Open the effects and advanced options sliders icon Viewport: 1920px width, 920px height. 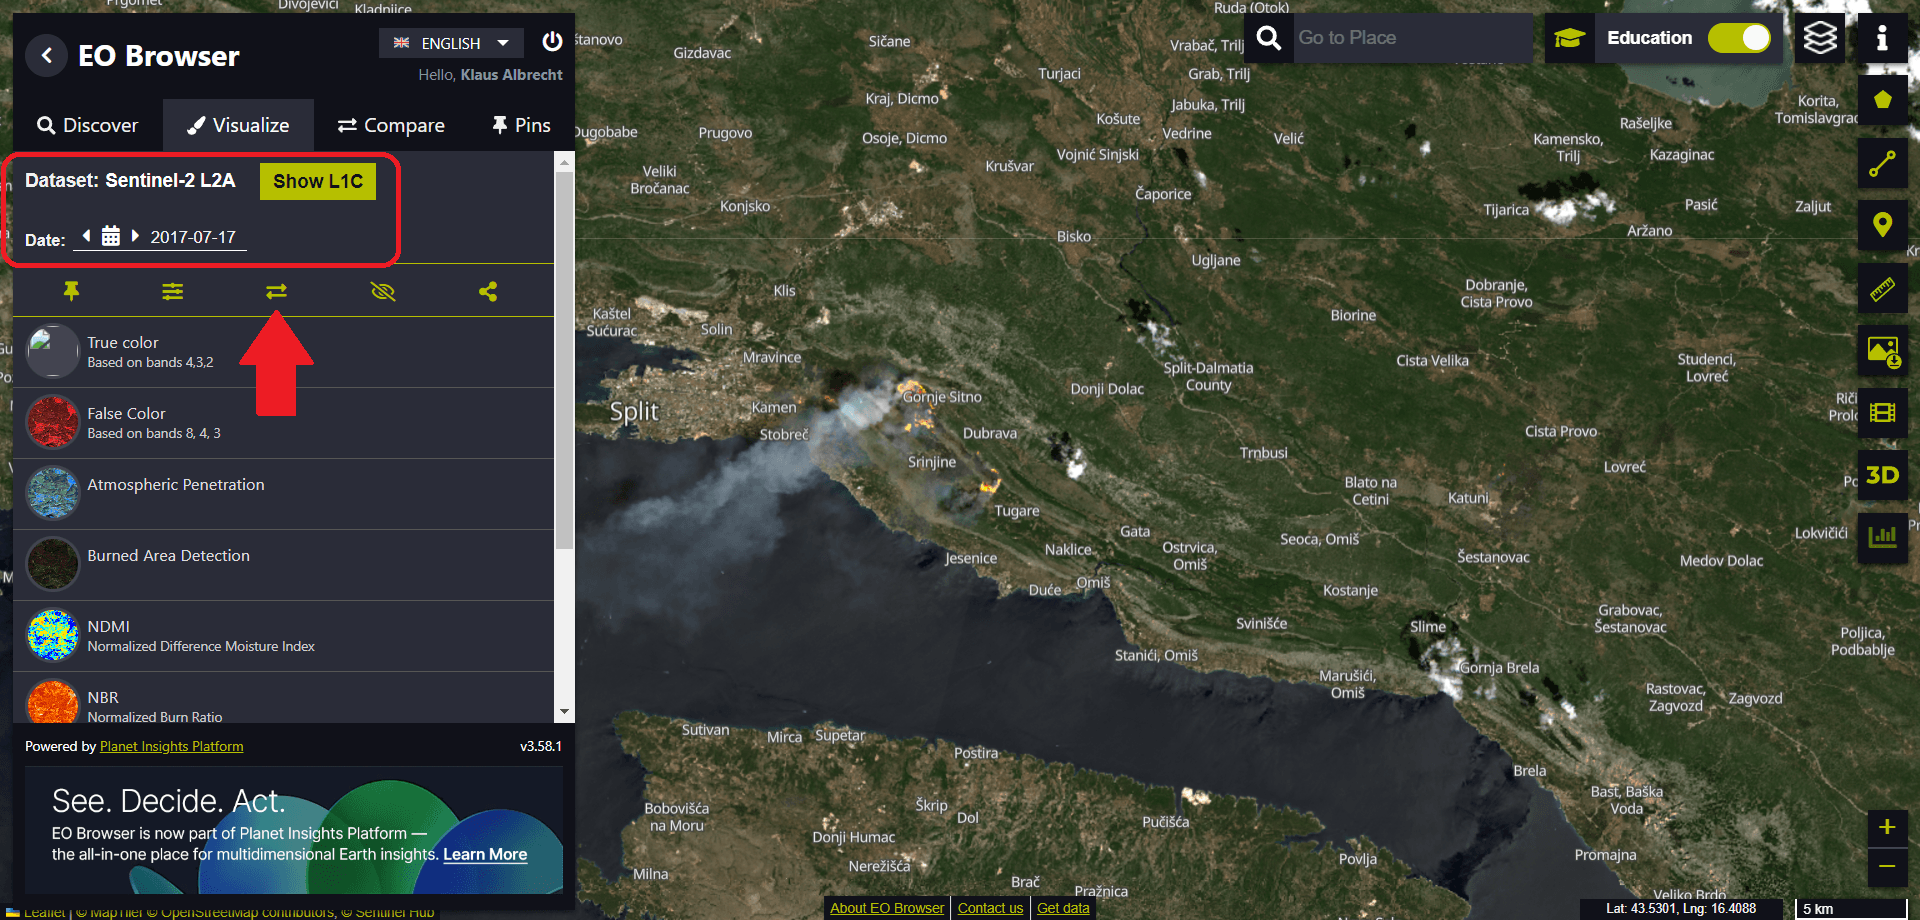[173, 291]
